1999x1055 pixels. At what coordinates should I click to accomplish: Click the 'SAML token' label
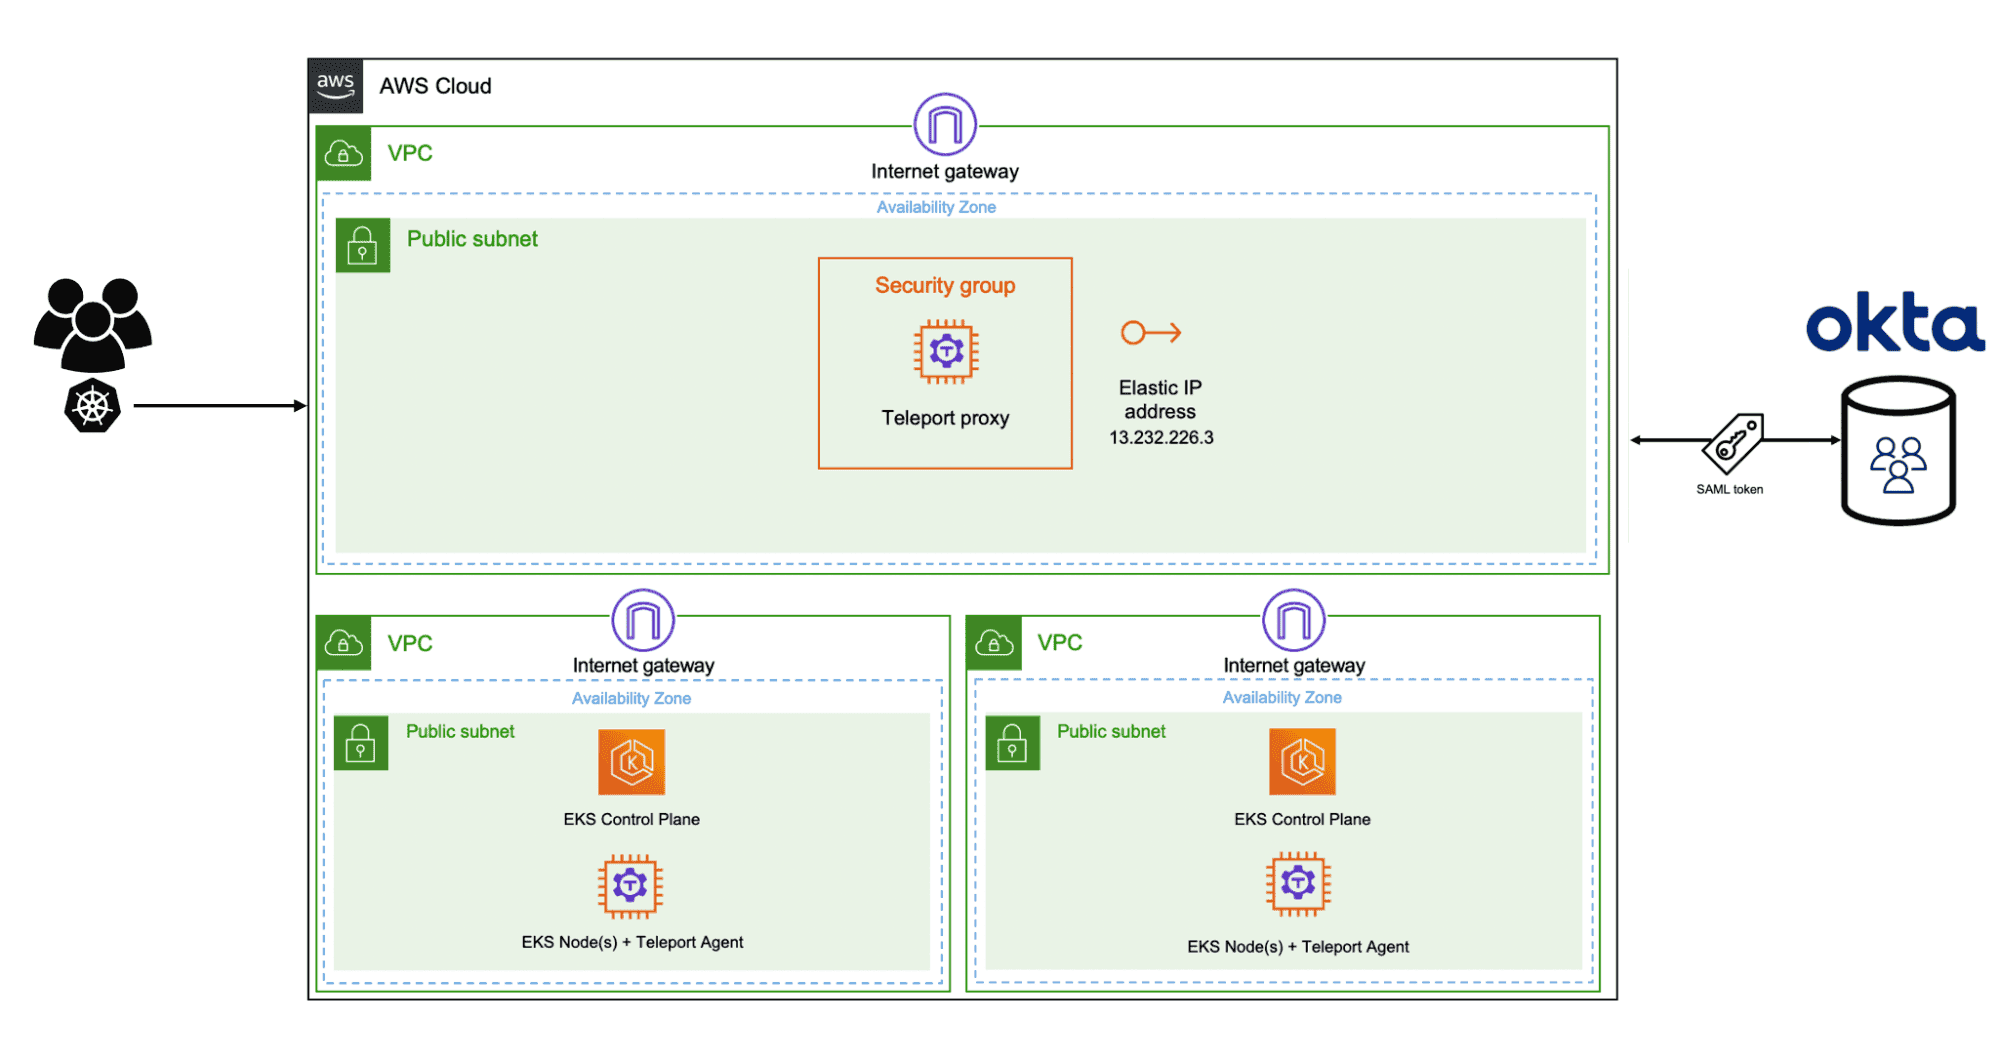point(1729,489)
